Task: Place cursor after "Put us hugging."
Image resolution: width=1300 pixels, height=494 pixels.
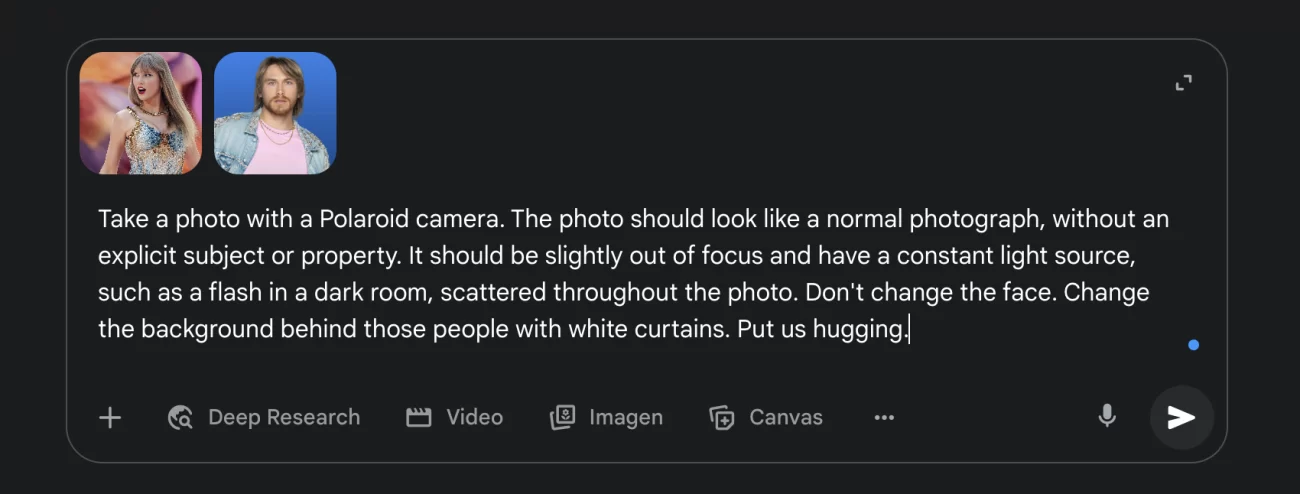Action: (x=908, y=329)
